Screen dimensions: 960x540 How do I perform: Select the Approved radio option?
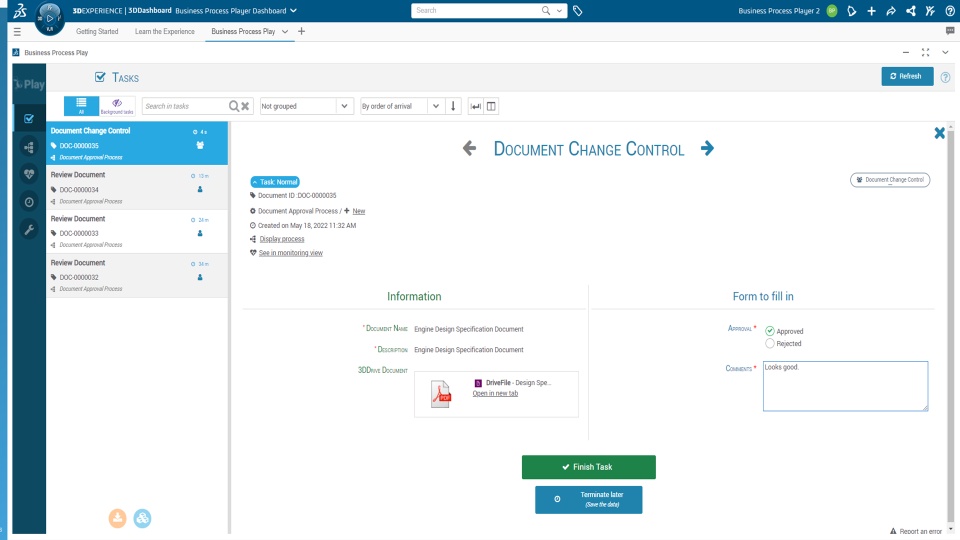pyautogui.click(x=770, y=331)
